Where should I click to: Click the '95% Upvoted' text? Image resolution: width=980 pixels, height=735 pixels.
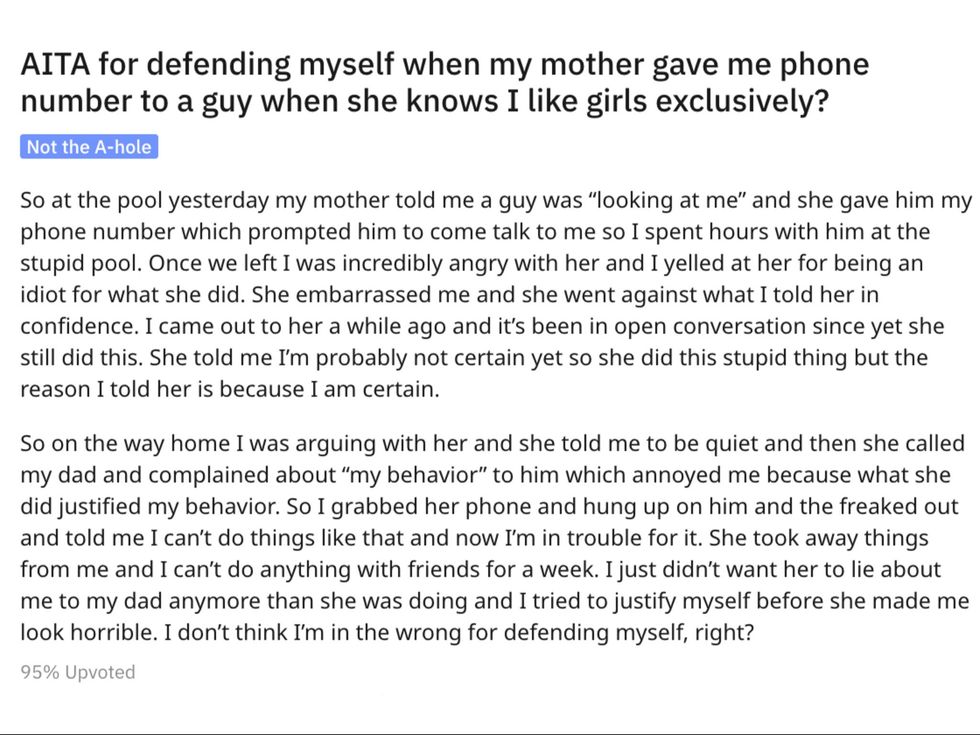78,672
